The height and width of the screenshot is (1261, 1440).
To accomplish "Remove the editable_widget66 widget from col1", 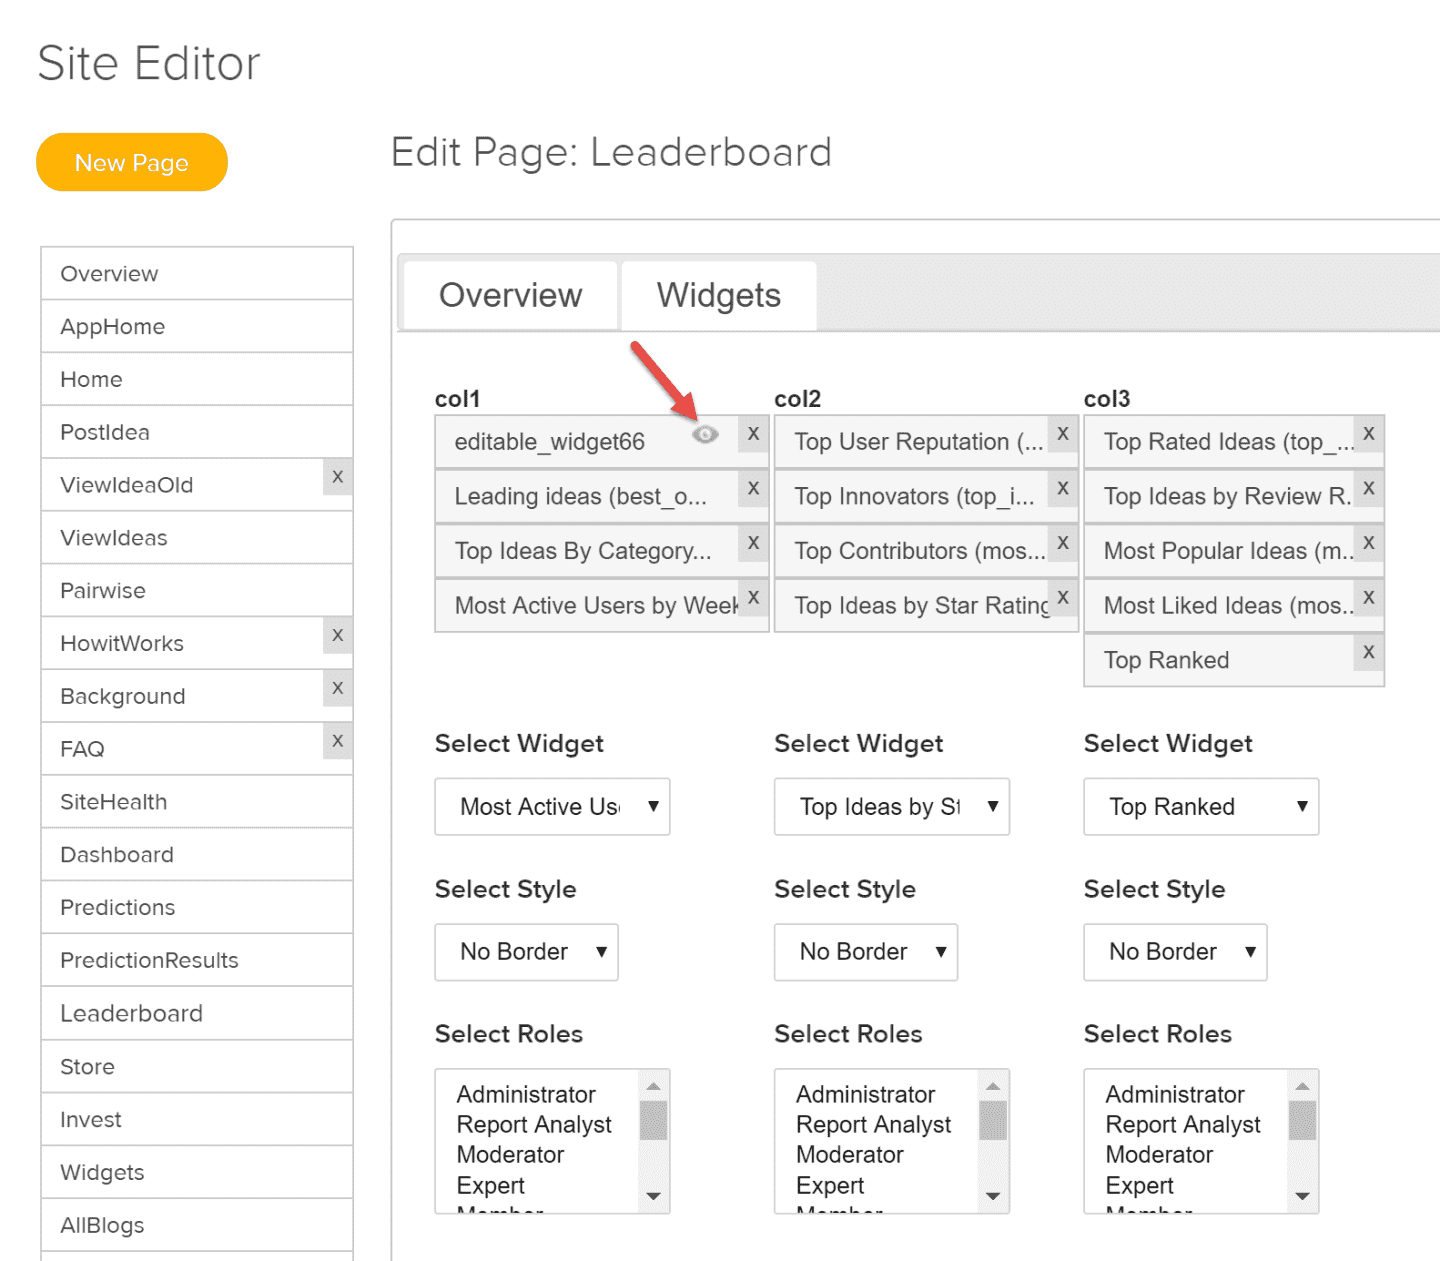I will 753,434.
